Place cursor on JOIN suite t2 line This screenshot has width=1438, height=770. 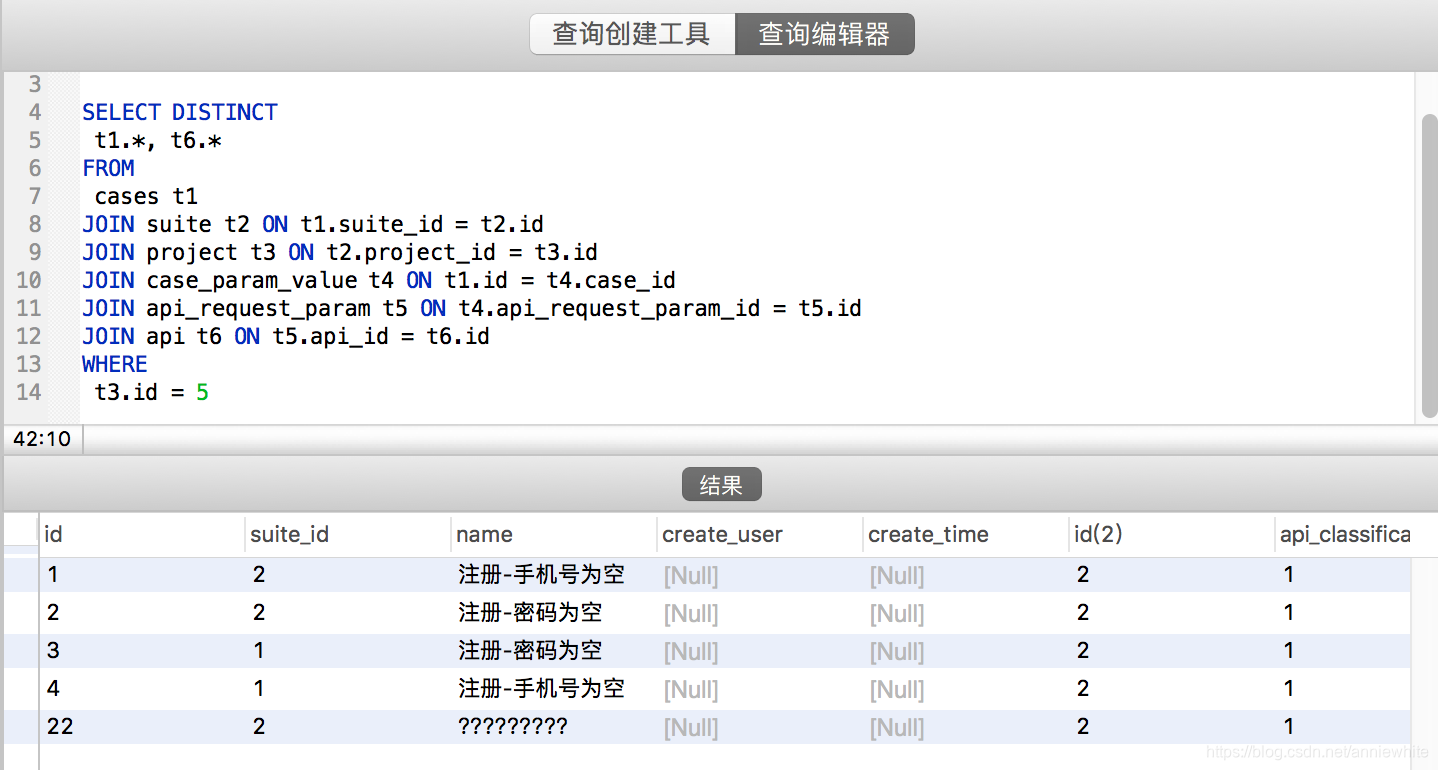tap(313, 224)
